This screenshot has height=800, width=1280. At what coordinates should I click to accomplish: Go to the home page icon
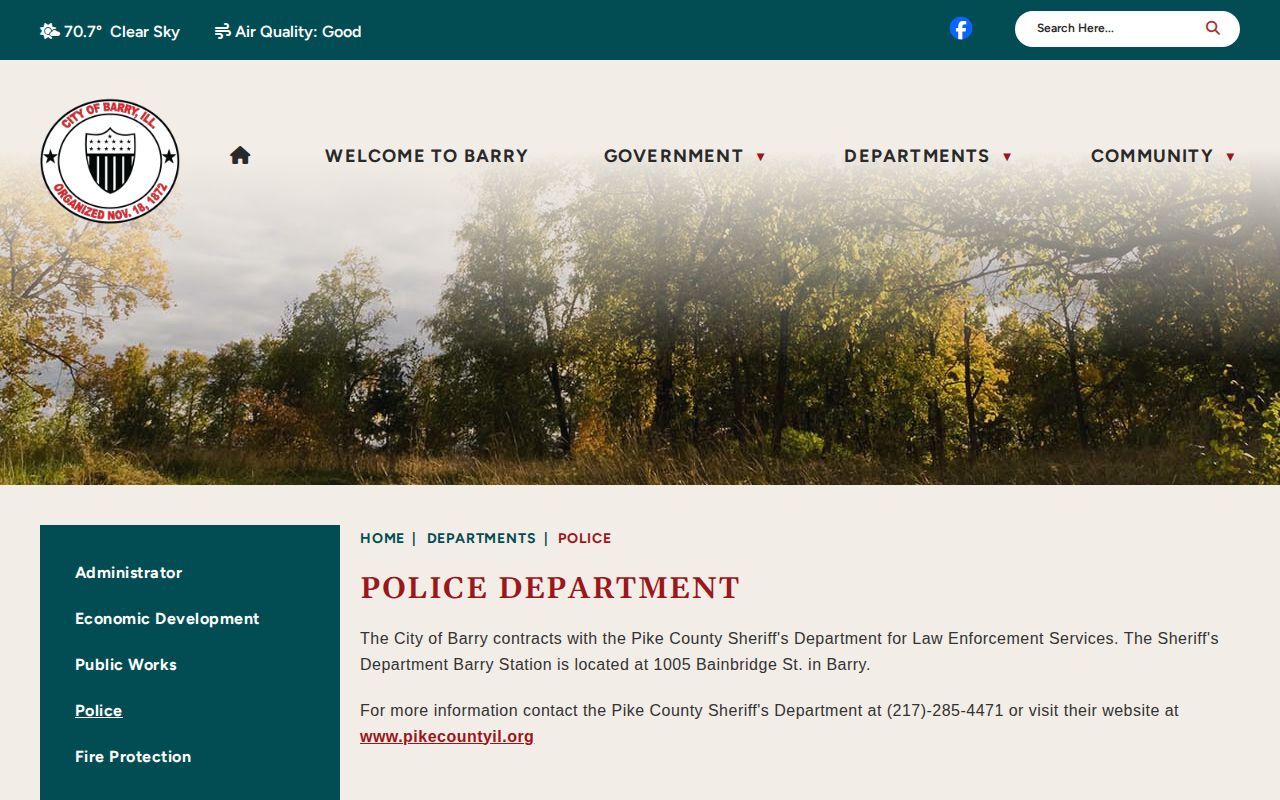(x=240, y=155)
